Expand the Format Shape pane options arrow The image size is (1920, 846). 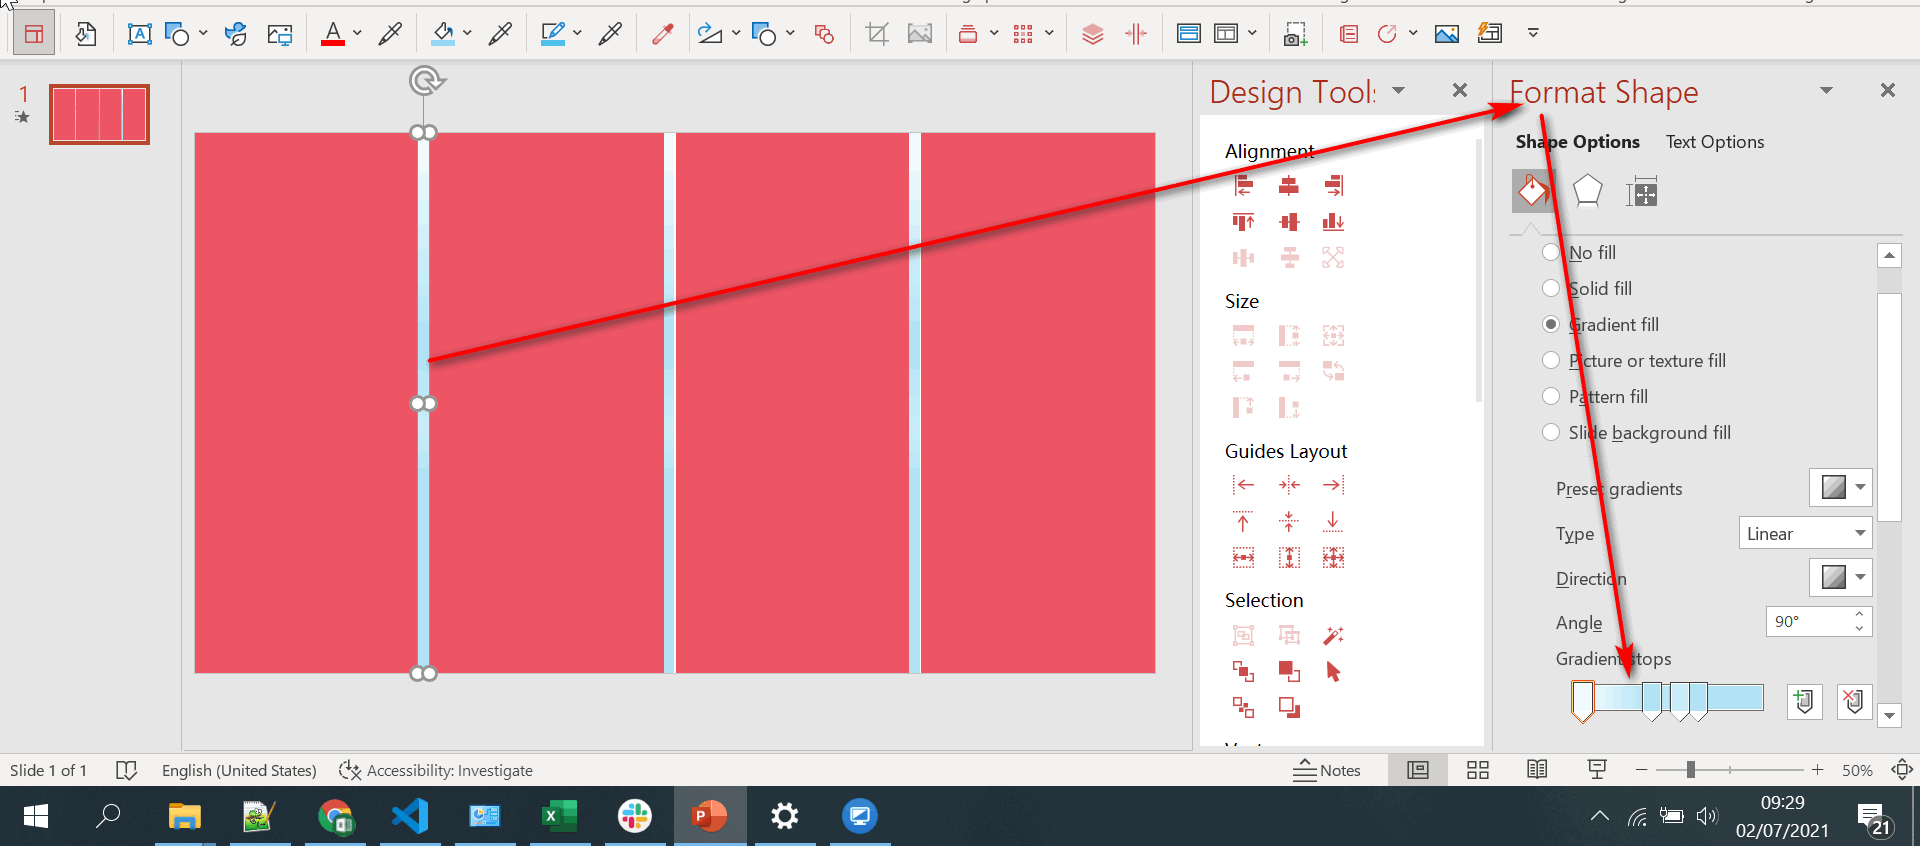1826,91
